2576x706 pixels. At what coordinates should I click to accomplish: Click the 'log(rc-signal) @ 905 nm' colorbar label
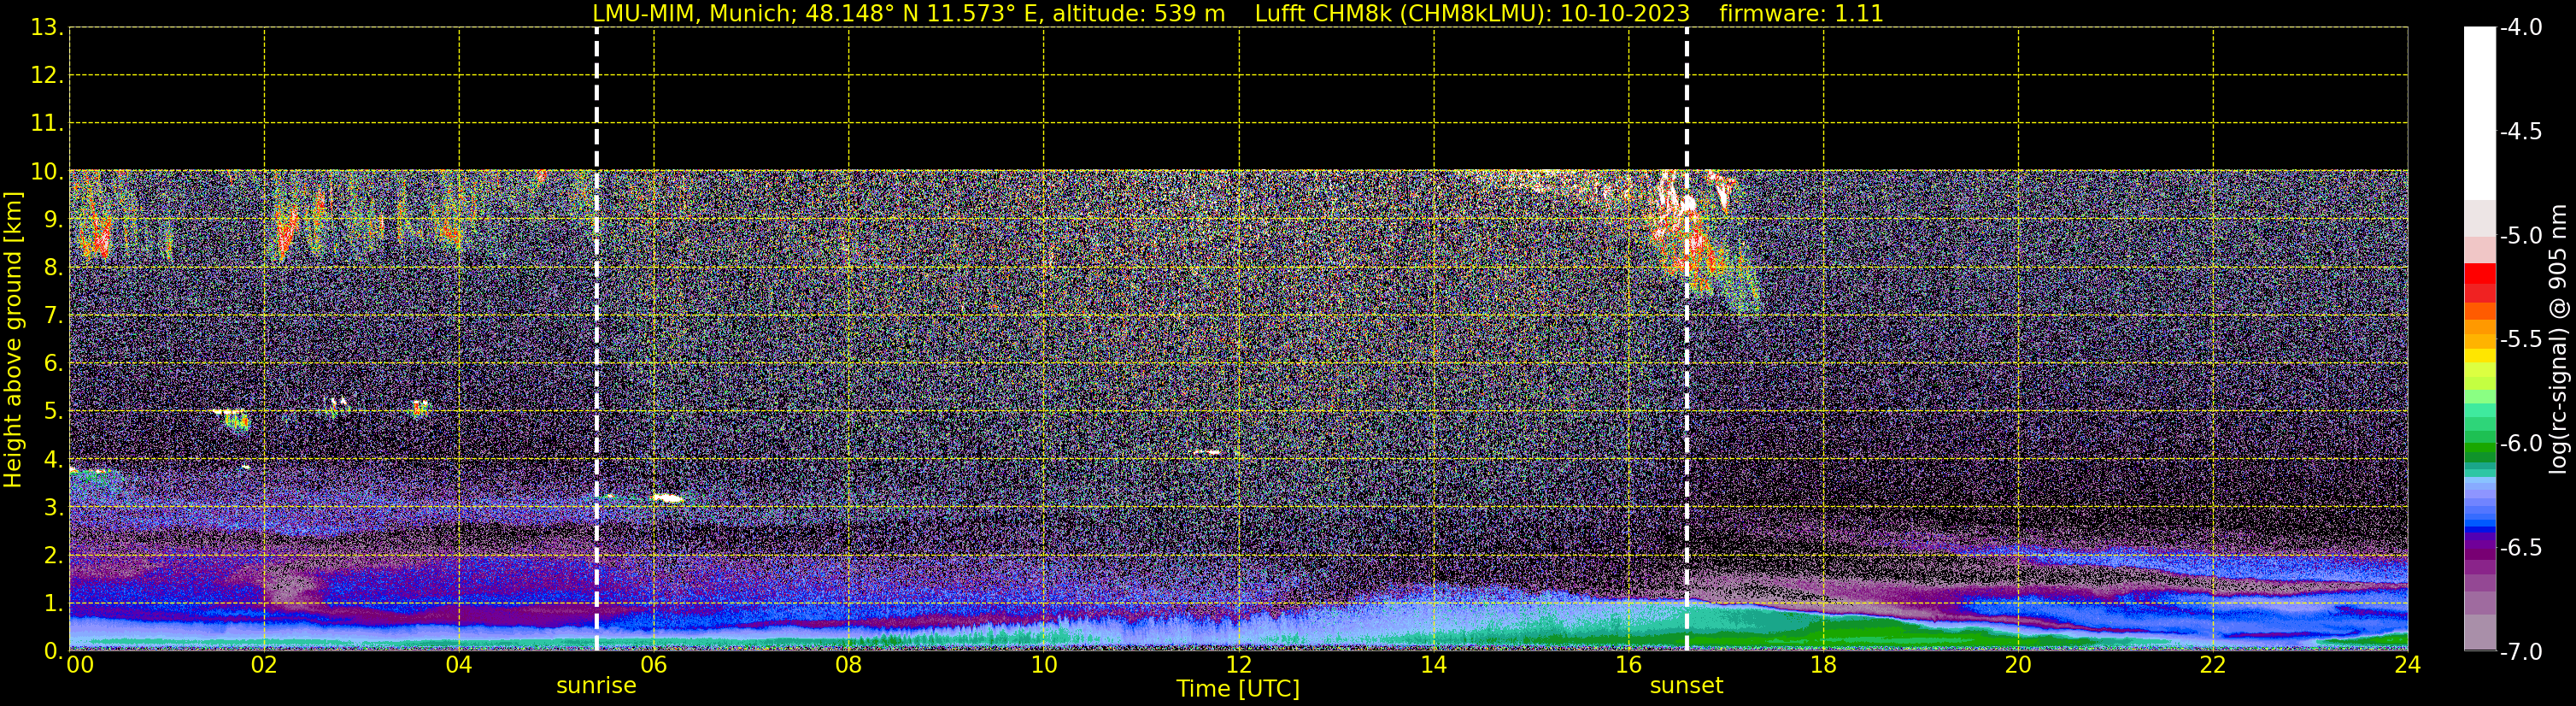pos(2559,339)
